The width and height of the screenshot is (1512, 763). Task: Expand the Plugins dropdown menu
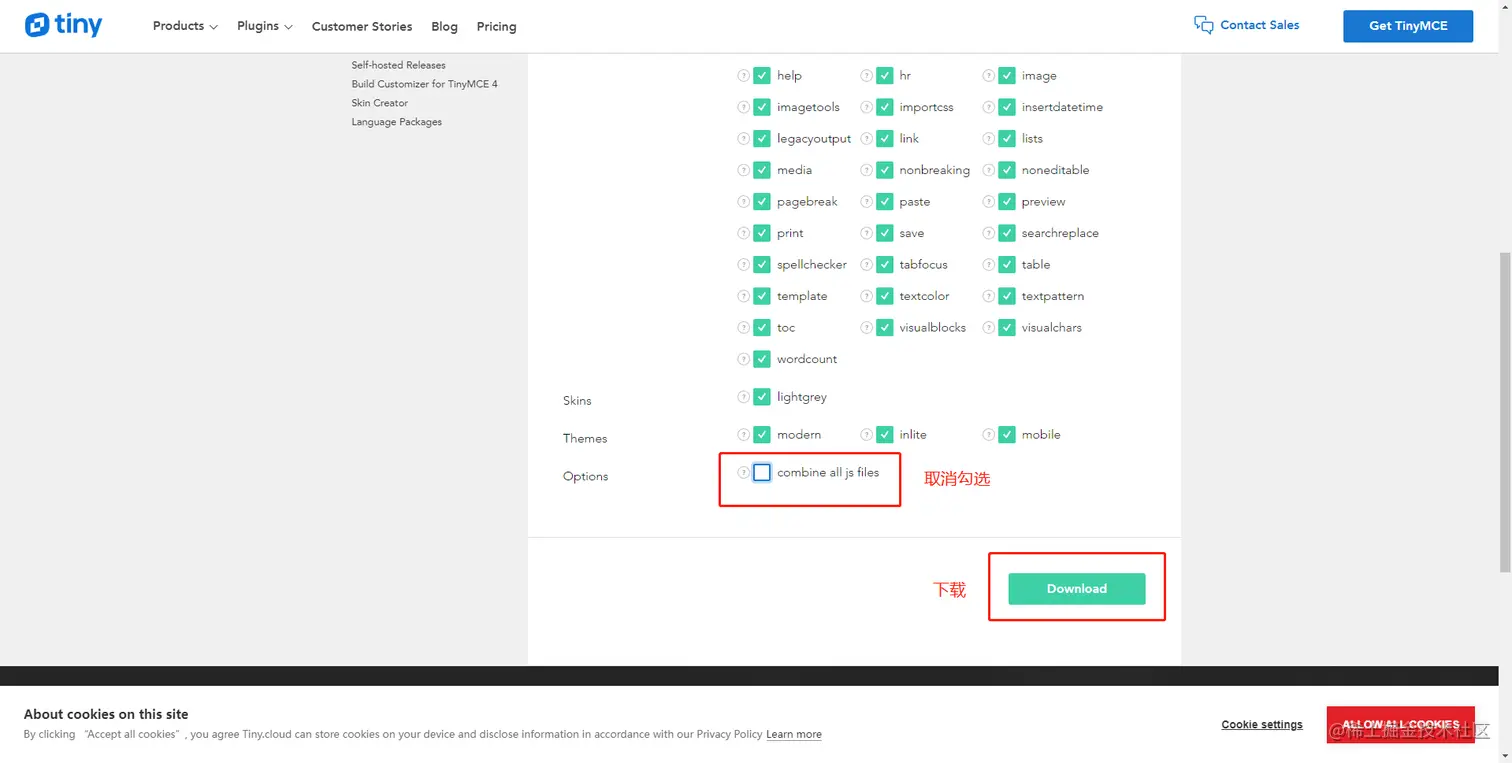coord(265,26)
